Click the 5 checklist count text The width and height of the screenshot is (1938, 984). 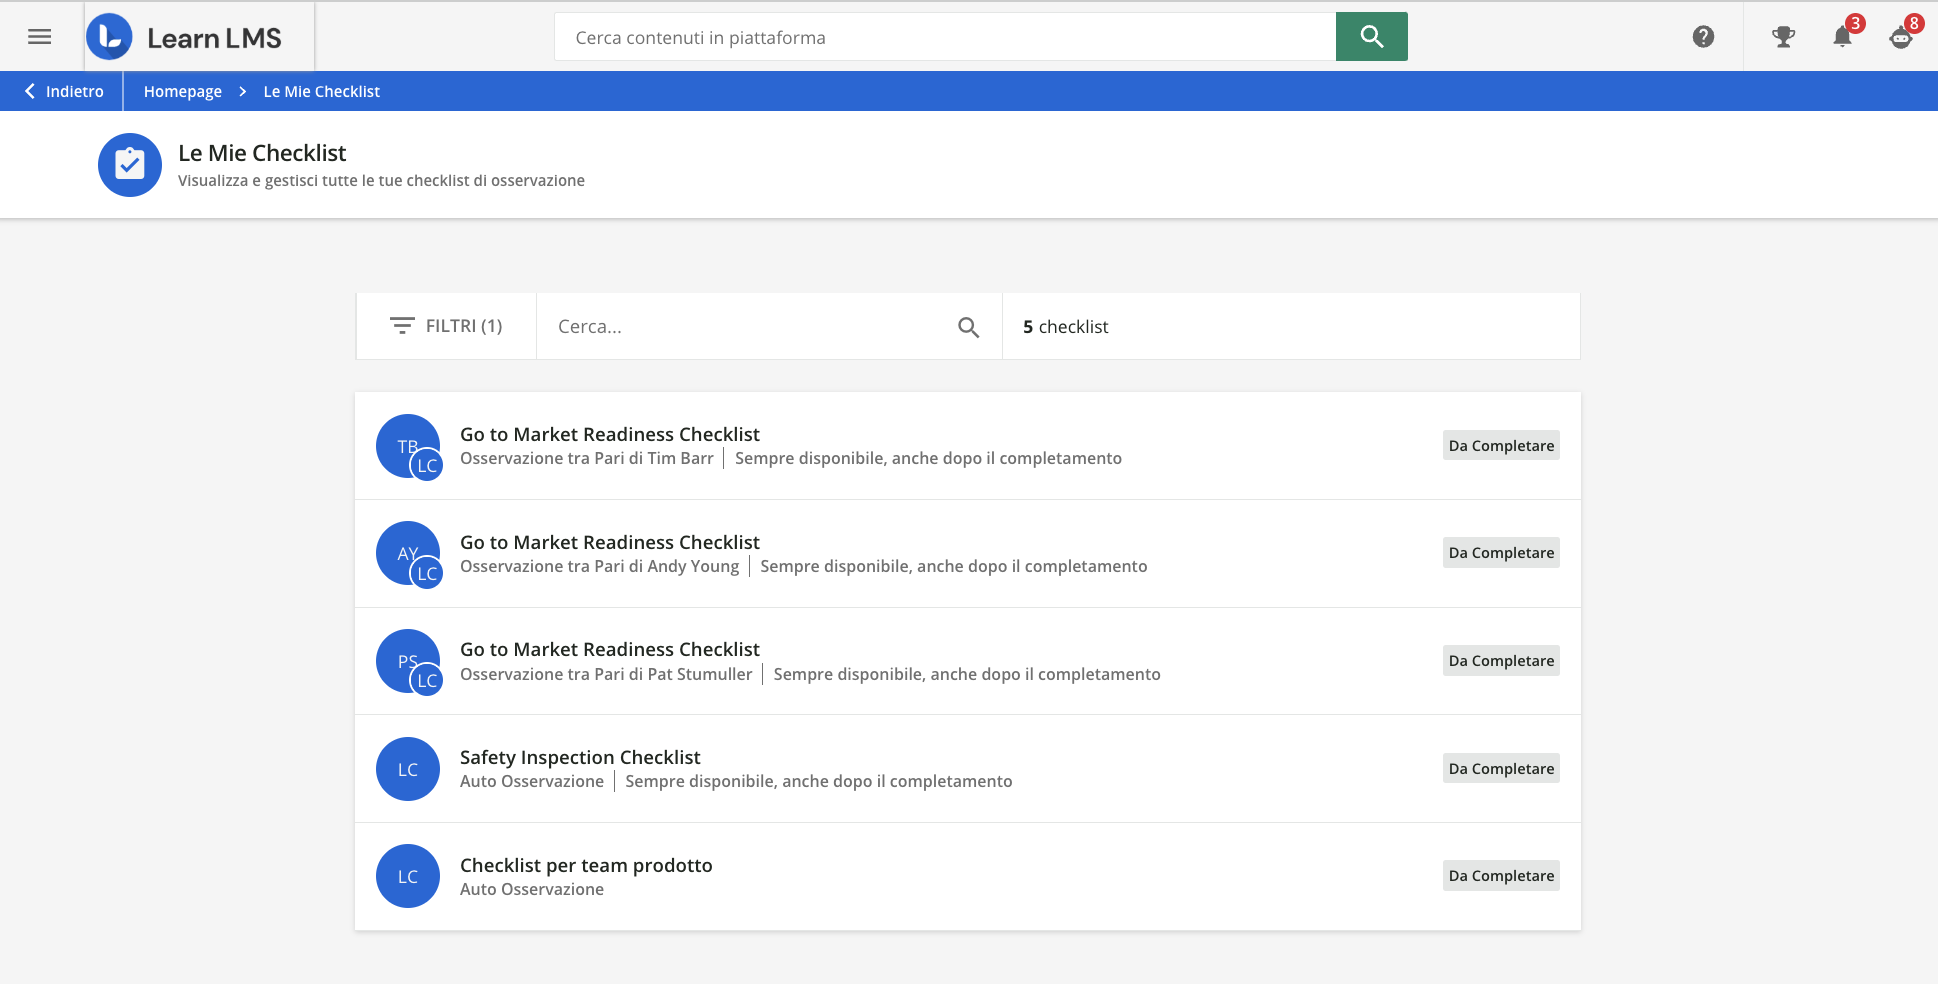1066,327
